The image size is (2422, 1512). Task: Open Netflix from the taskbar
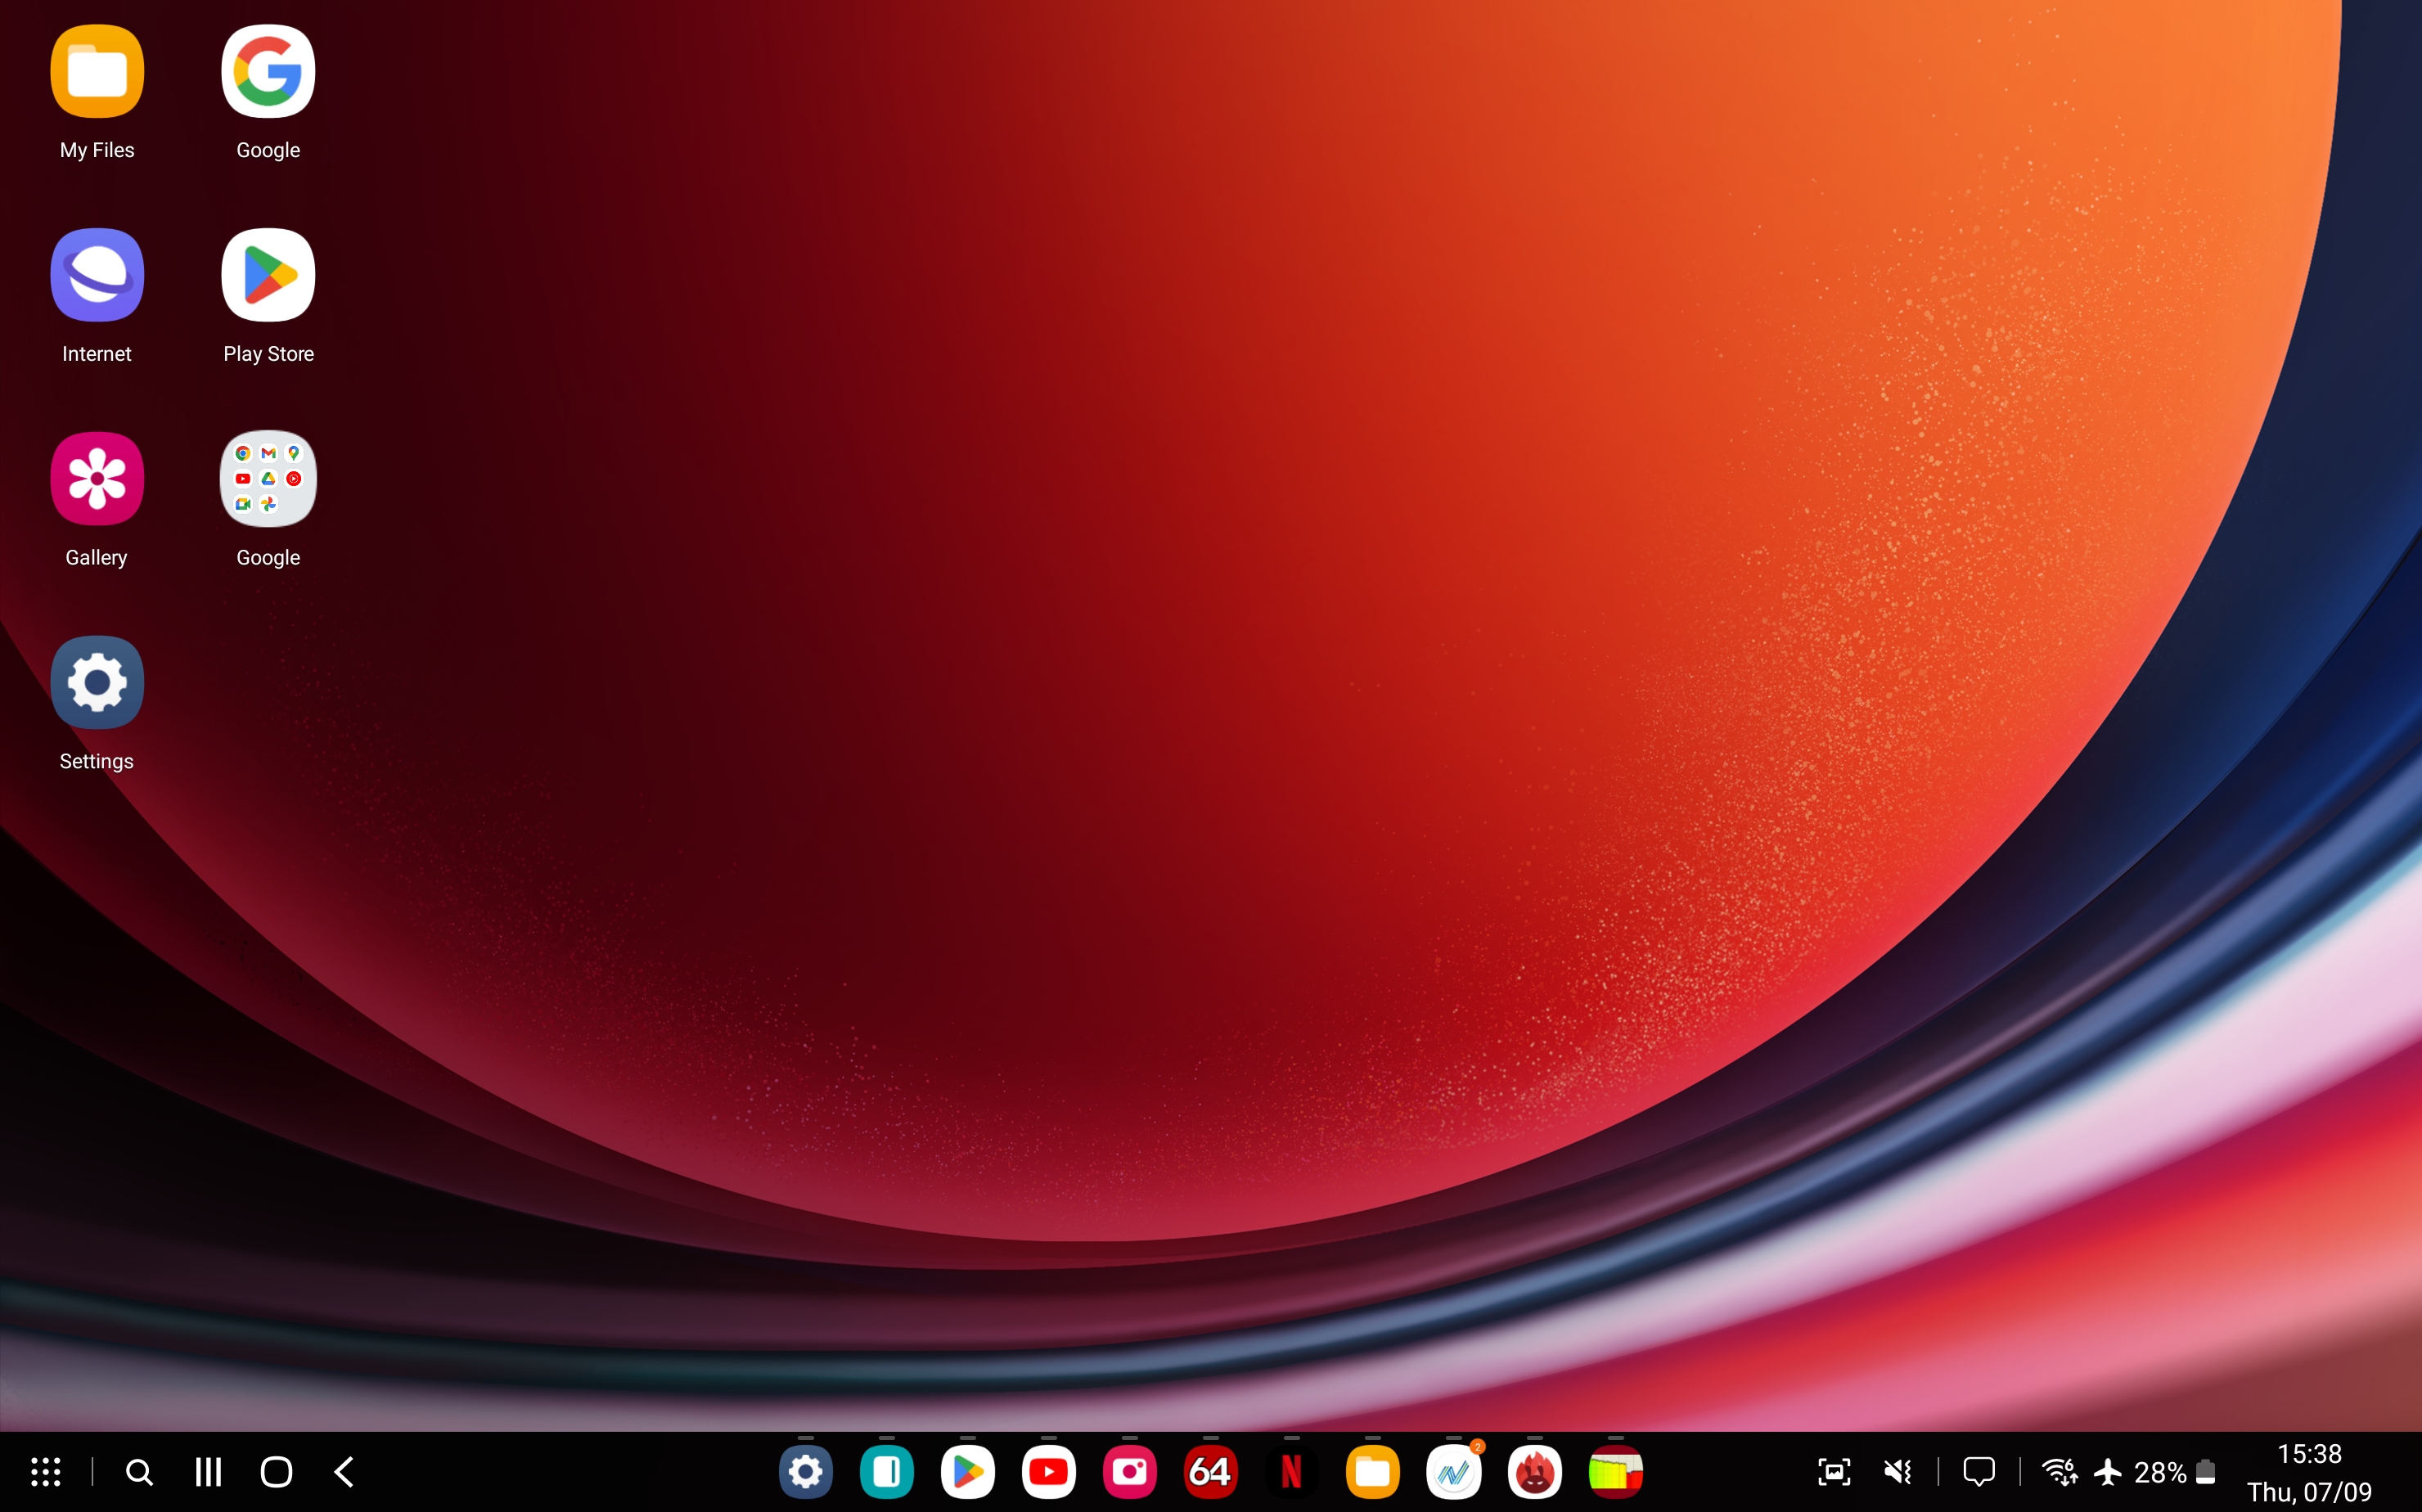(1292, 1472)
